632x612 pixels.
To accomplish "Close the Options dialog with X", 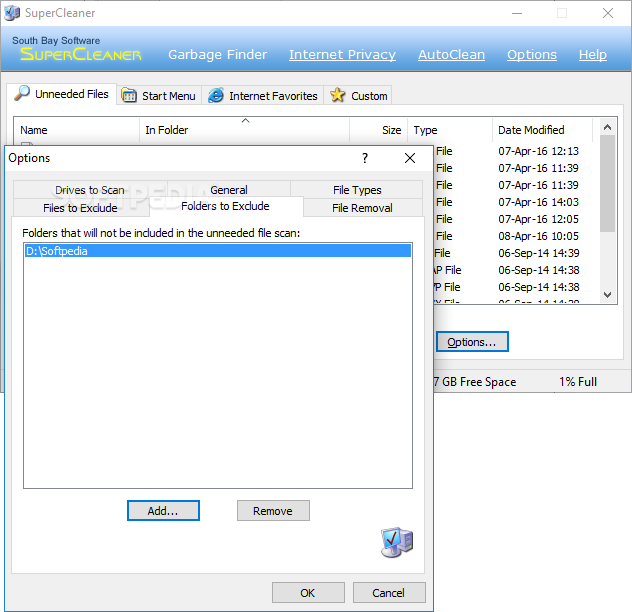I will point(410,158).
